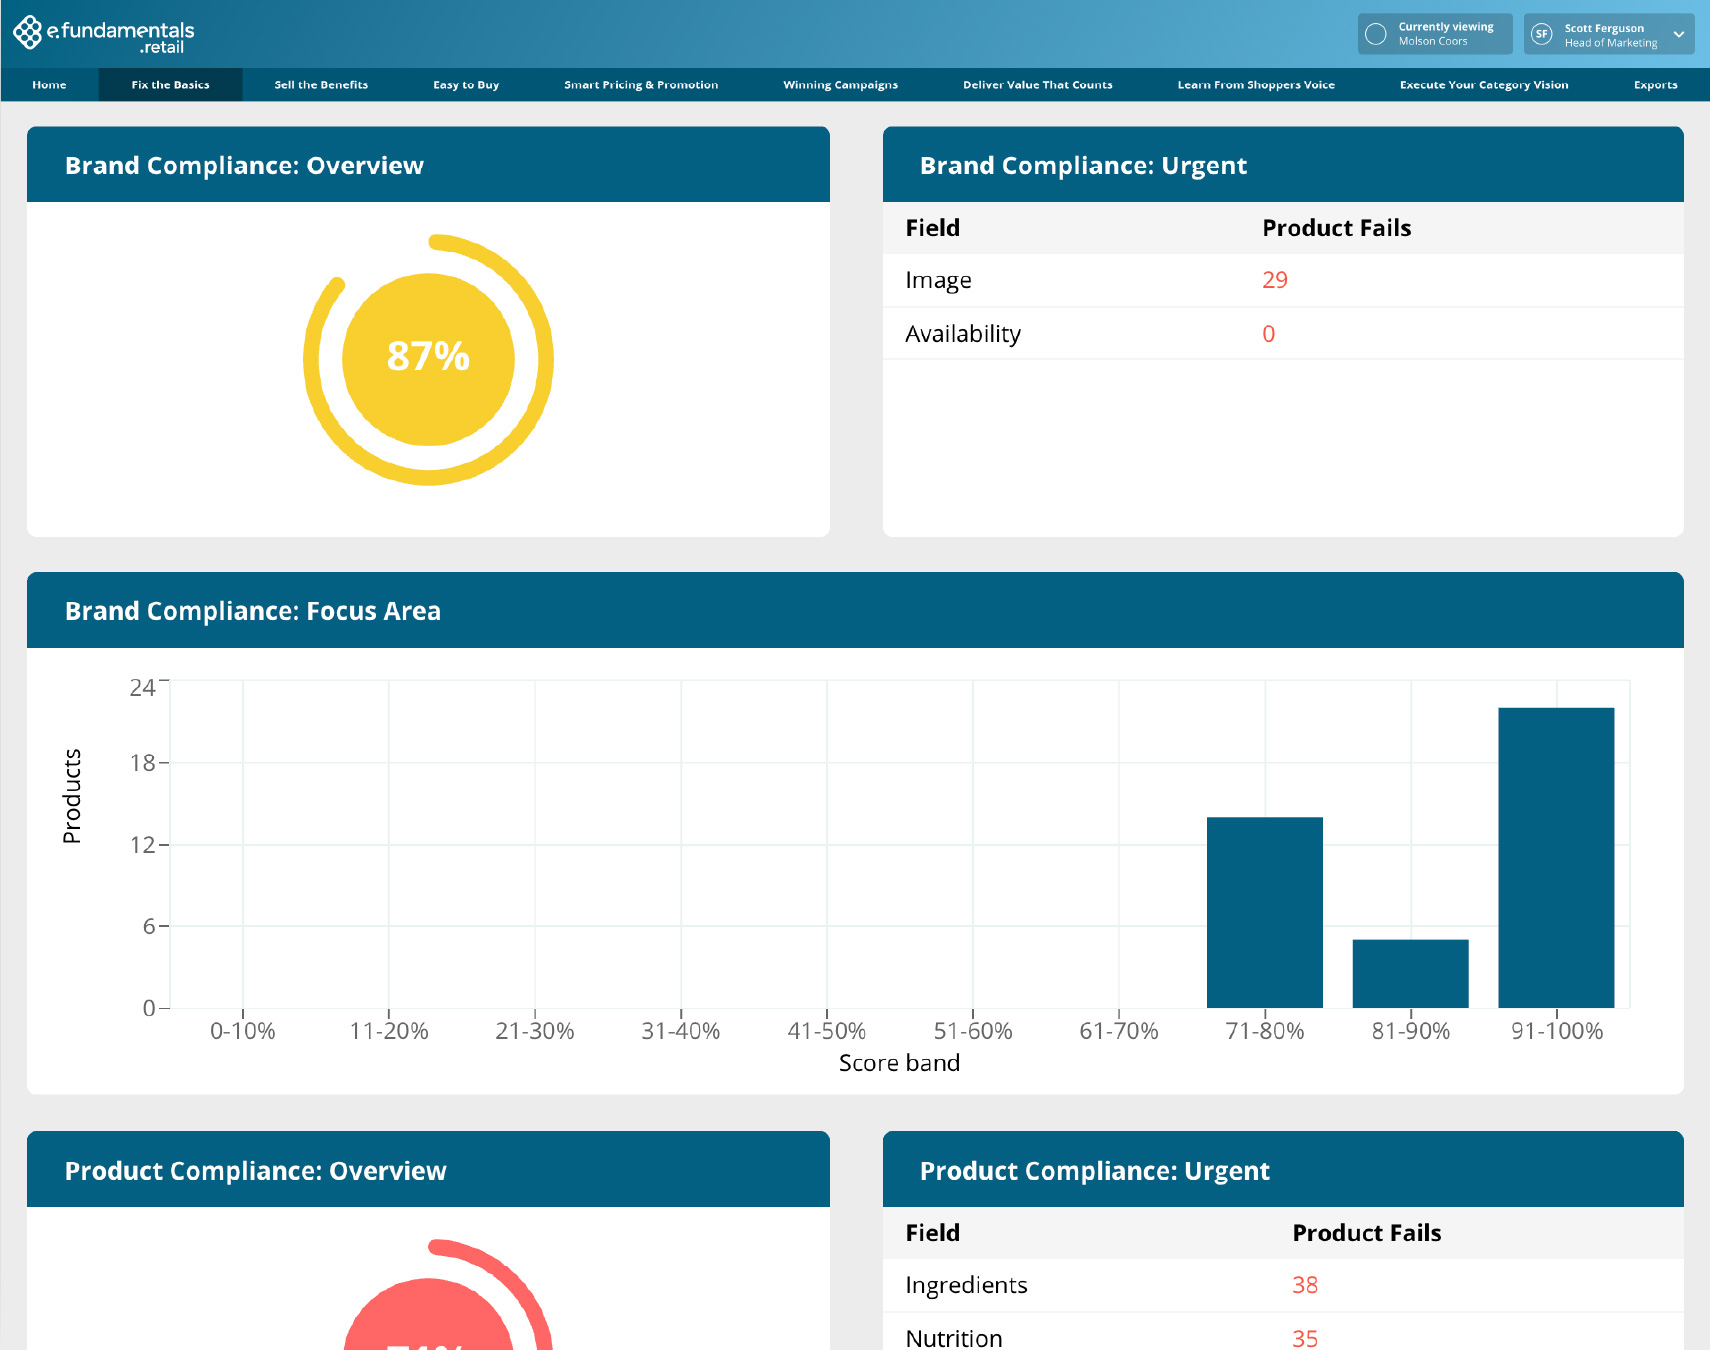Click Product Fails header in Brand Urgent table
Image resolution: width=1710 pixels, height=1350 pixels.
[x=1336, y=228]
